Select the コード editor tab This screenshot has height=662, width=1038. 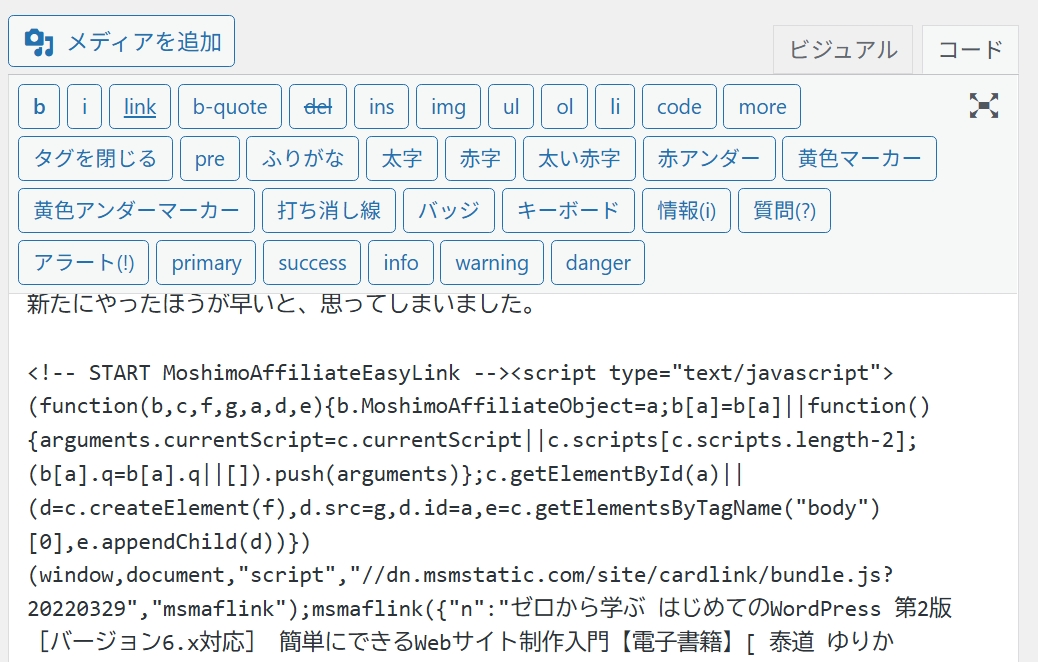969,49
